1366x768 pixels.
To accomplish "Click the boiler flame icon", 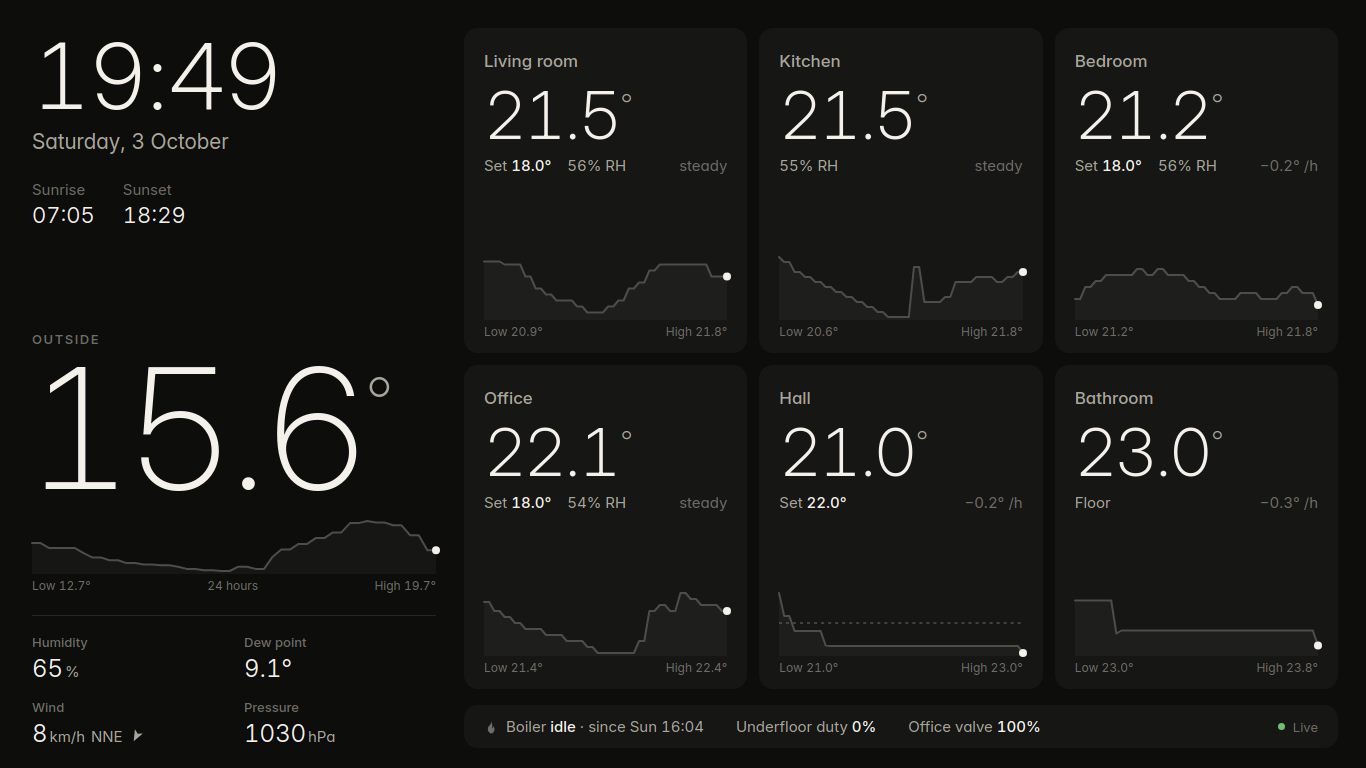I will (491, 728).
